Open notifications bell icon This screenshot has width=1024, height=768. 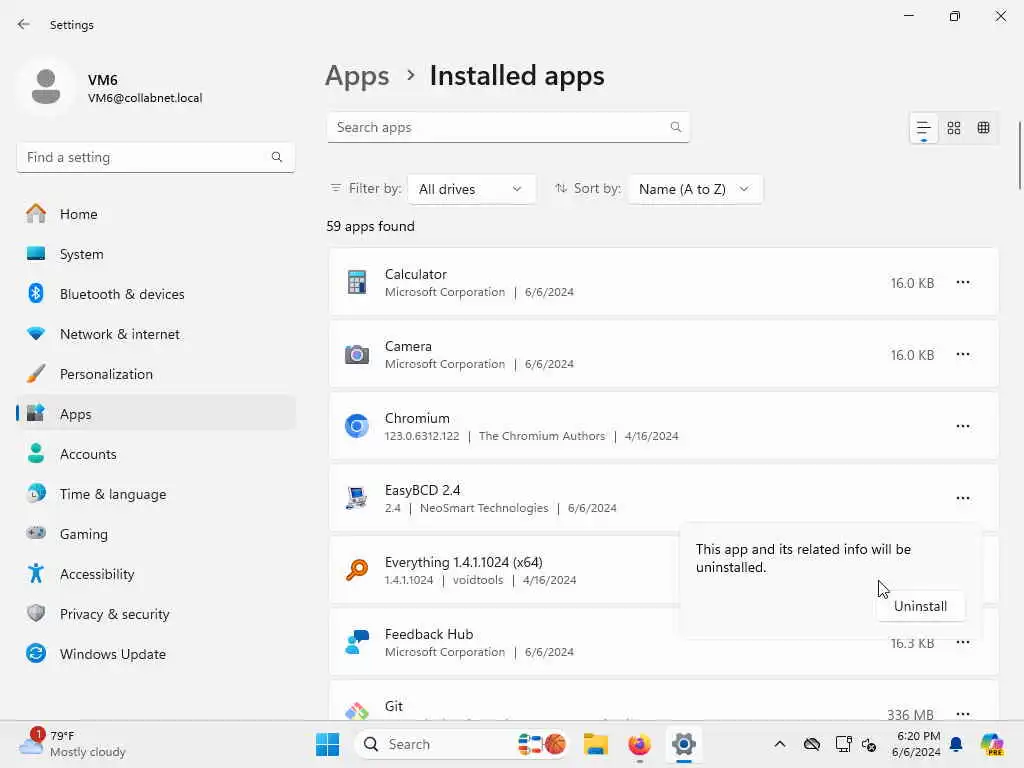tap(956, 744)
